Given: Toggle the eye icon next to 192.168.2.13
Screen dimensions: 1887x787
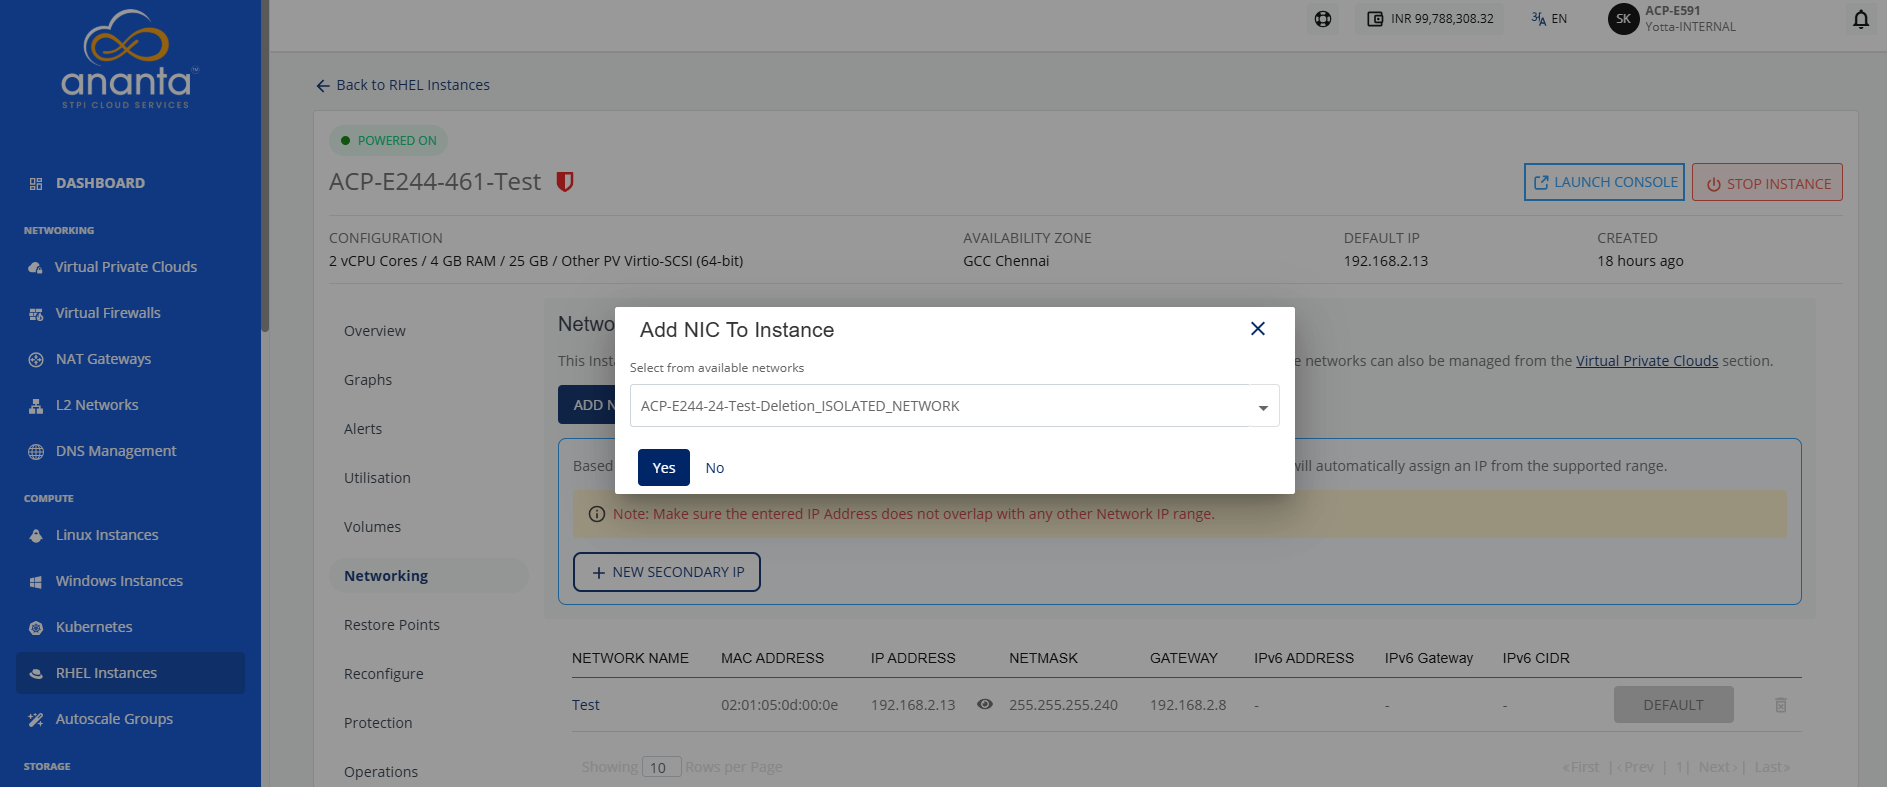Looking at the screenshot, I should click(985, 704).
